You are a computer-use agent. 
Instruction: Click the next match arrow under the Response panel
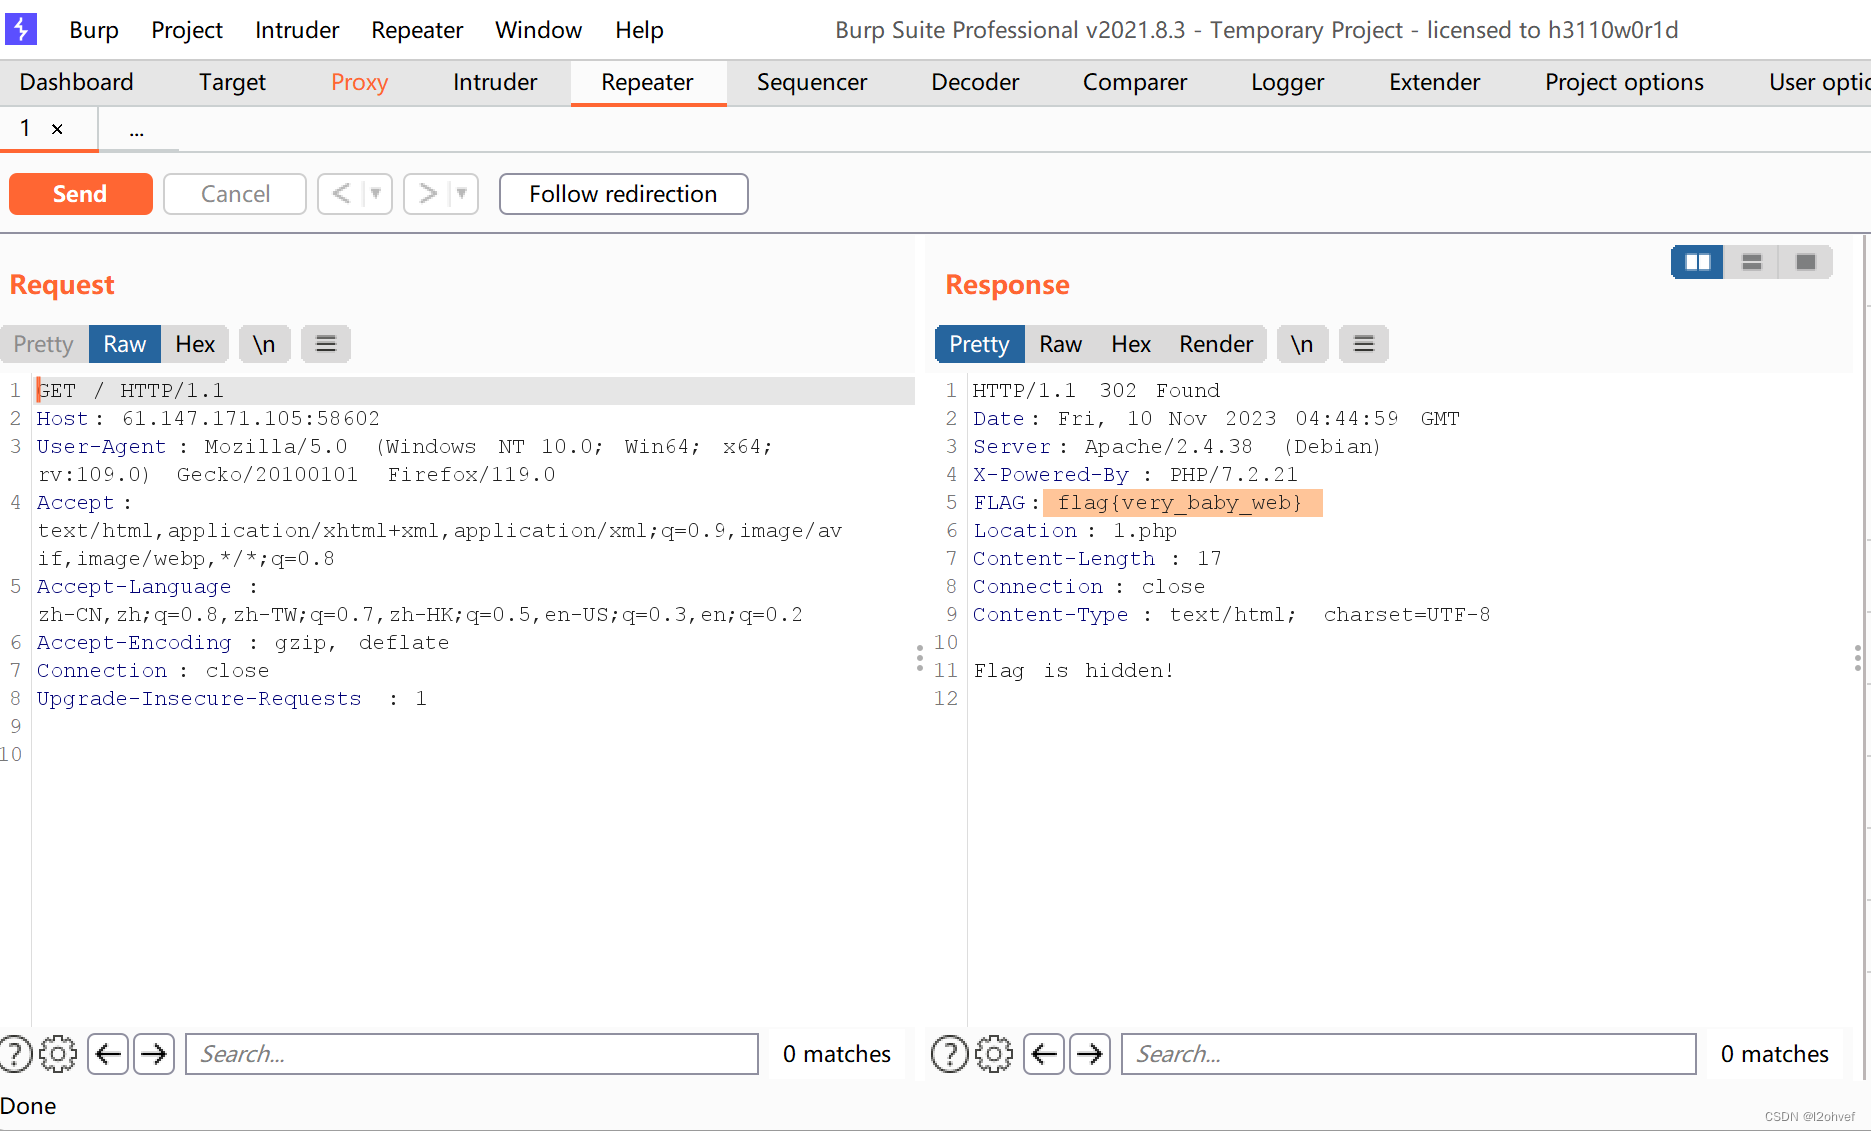point(1090,1053)
